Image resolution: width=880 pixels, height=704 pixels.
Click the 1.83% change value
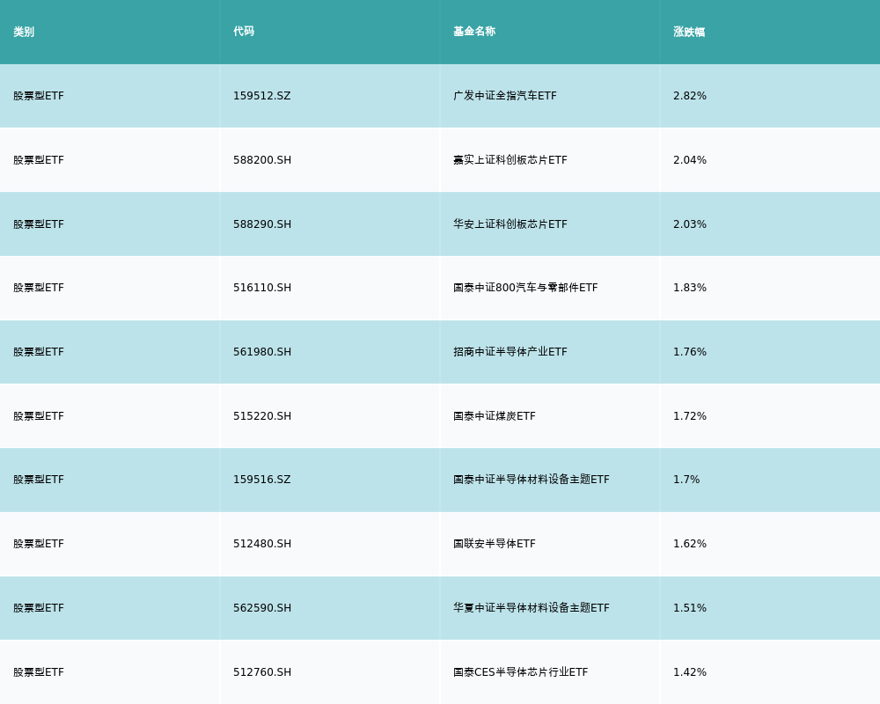[x=690, y=287]
